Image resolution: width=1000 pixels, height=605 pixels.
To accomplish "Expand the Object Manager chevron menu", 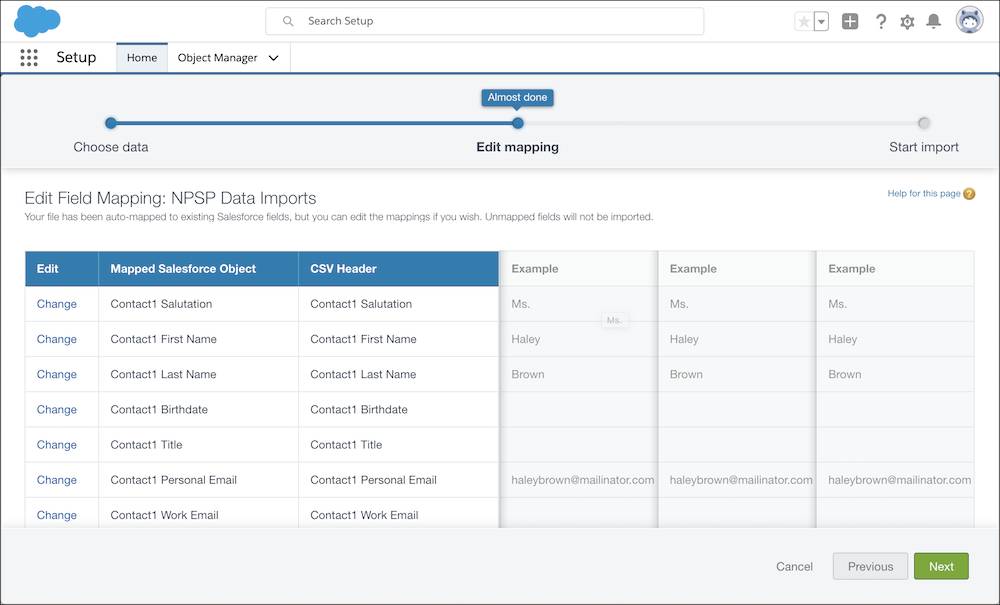I will coord(274,58).
